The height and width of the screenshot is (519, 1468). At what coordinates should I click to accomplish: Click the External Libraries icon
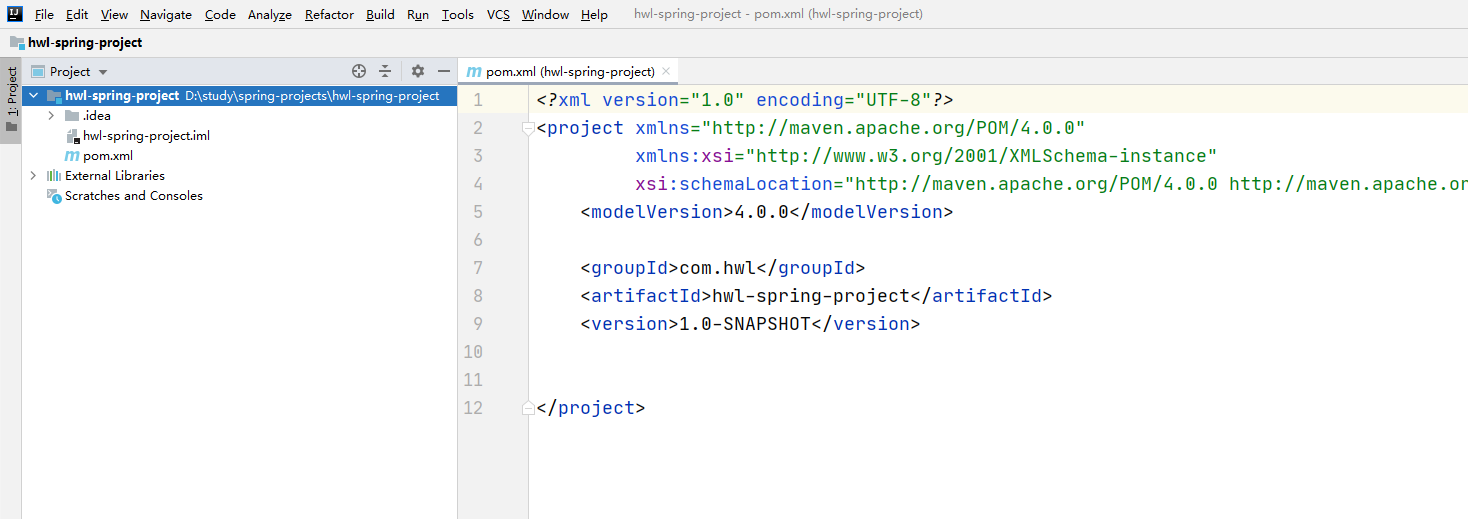pyautogui.click(x=54, y=176)
